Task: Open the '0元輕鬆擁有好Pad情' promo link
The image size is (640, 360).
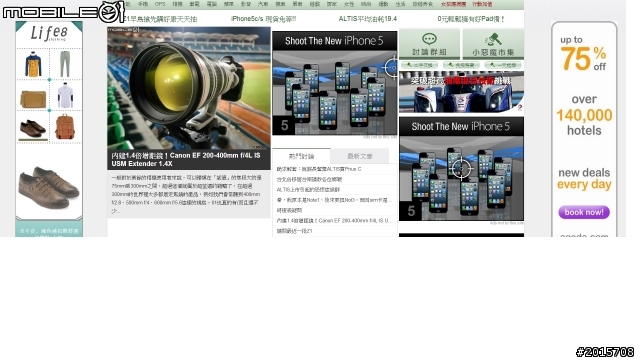Action: point(471,19)
